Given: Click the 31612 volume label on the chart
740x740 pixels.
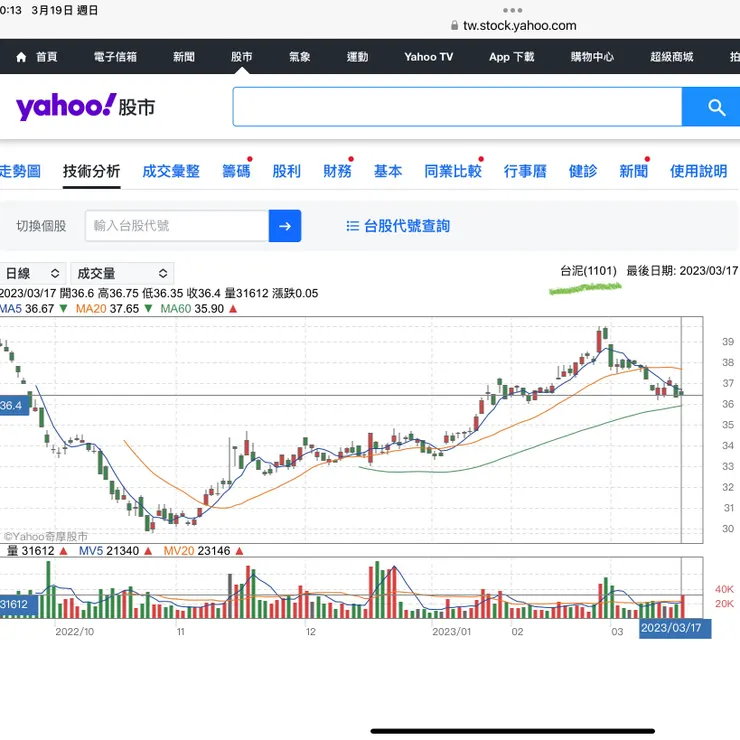Looking at the screenshot, I should [18, 605].
